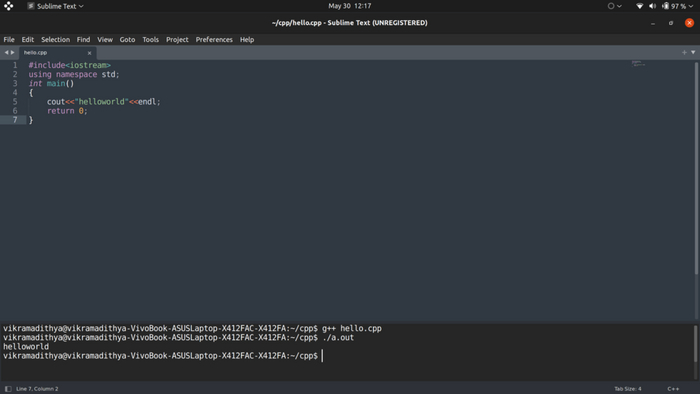This screenshot has height=394, width=700.
Task: Click the circular status indicator in top bar
Action: 611,6
